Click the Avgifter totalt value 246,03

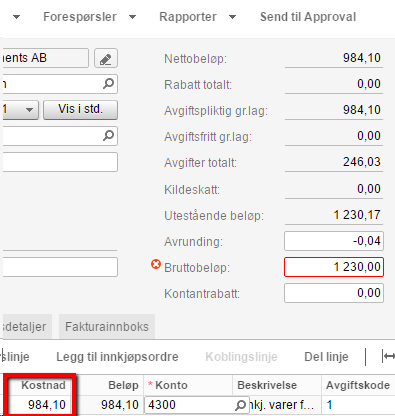point(362,162)
